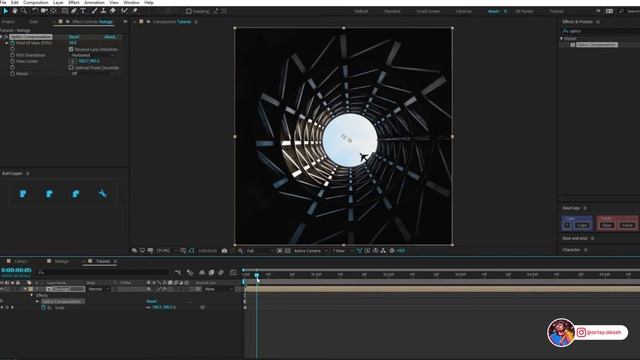Open viewer Full resolution dropdown
The height and width of the screenshot is (360, 640).
tap(260, 251)
